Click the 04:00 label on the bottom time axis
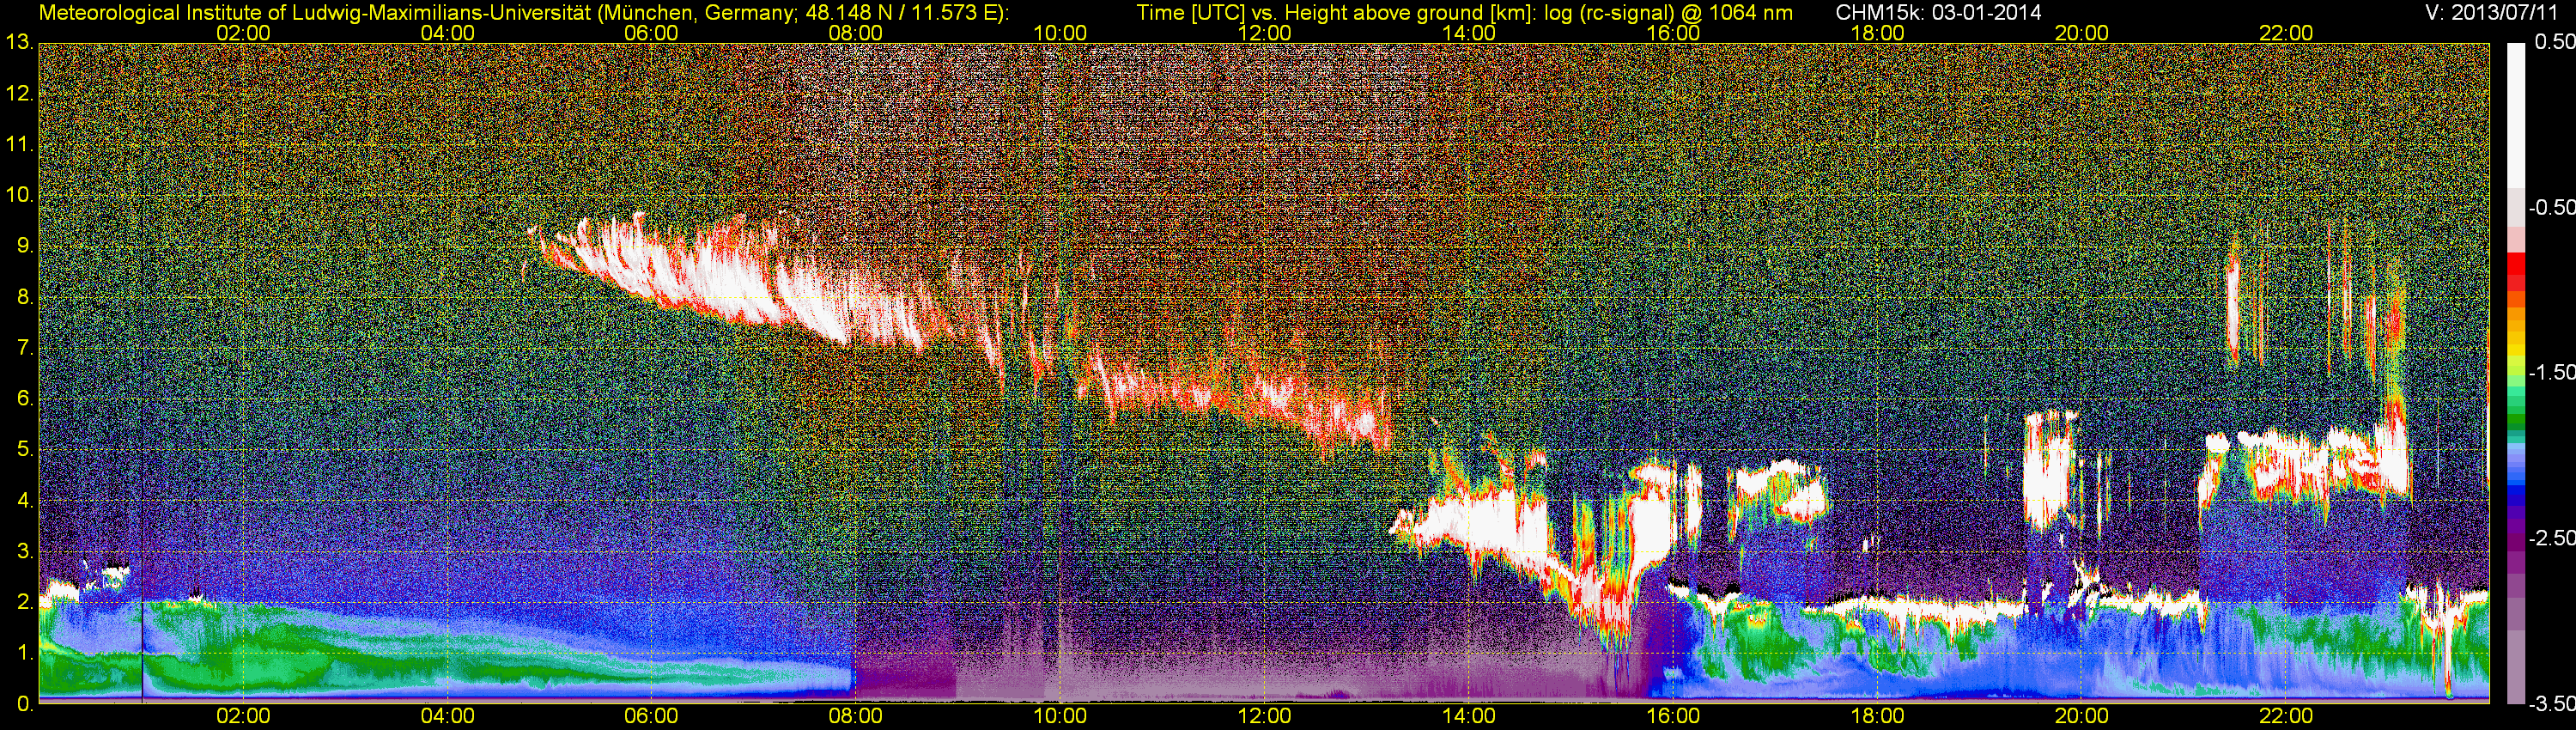The width and height of the screenshot is (2576, 730). click(447, 717)
